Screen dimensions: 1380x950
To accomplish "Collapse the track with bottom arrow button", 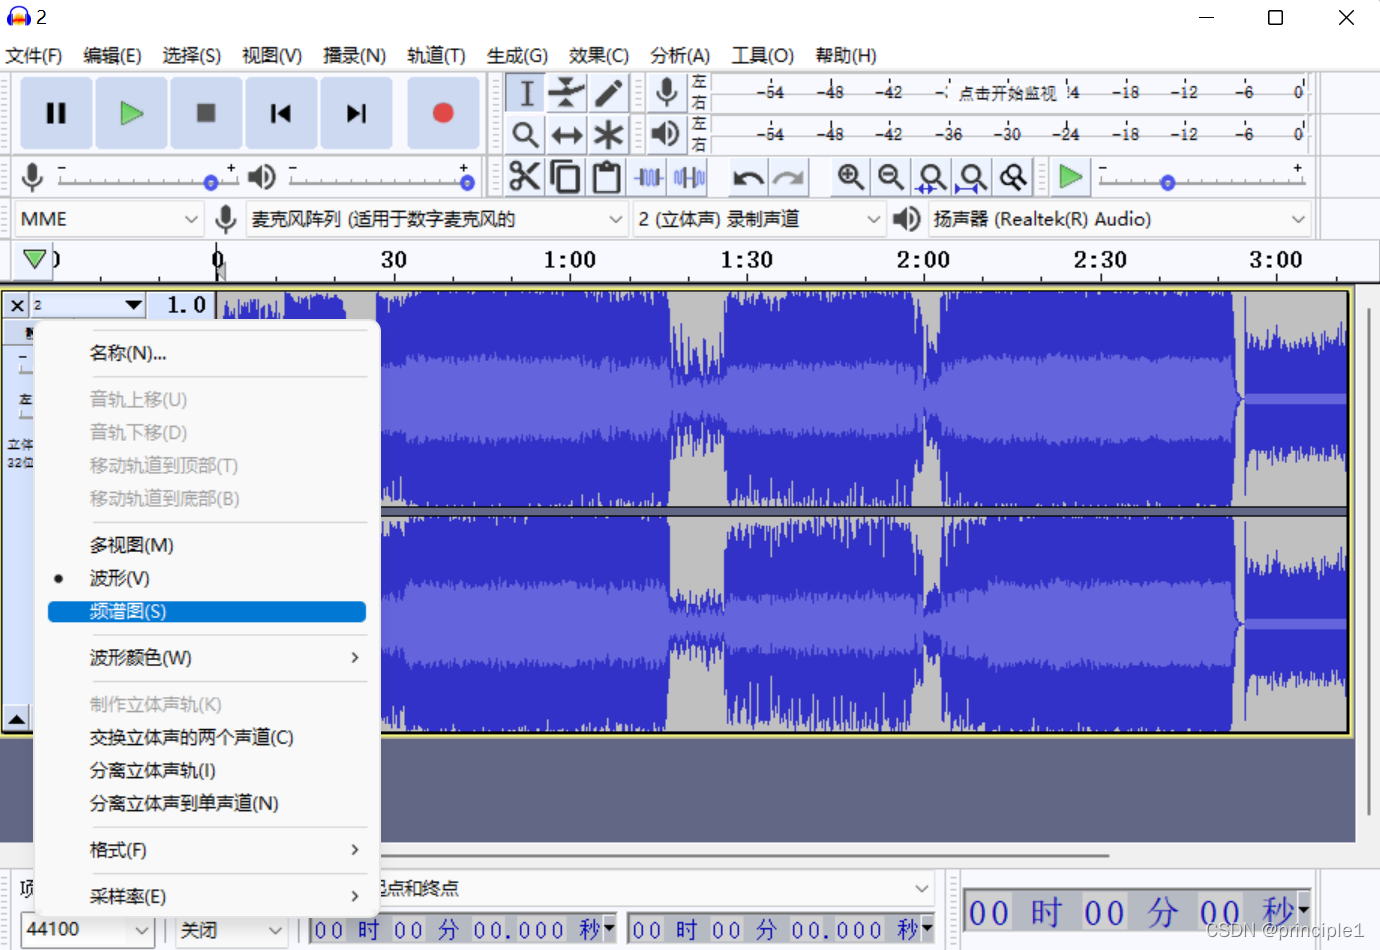I will (17, 718).
